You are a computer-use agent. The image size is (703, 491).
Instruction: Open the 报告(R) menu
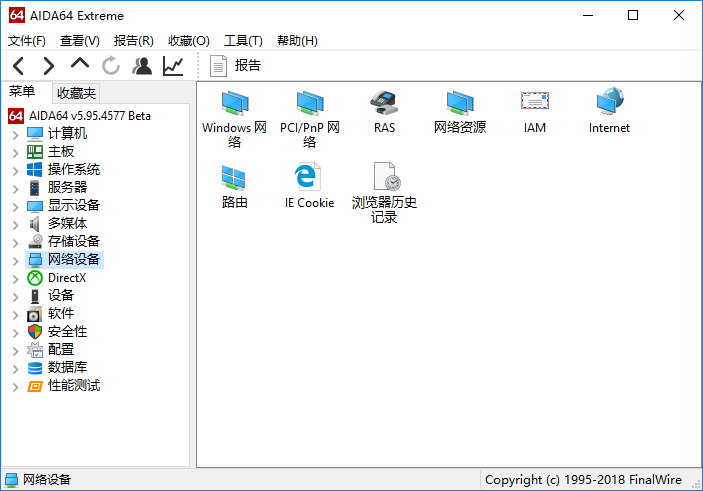[134, 41]
